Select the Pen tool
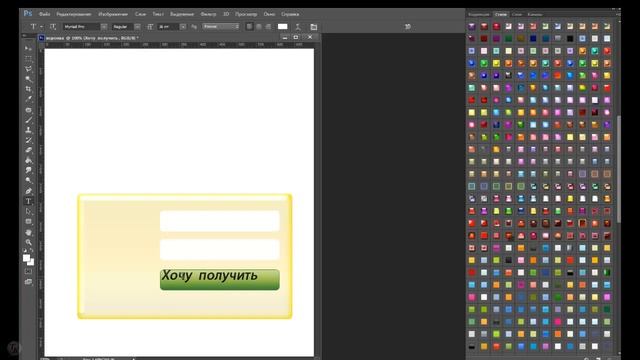The width and height of the screenshot is (640, 360). coord(28,191)
